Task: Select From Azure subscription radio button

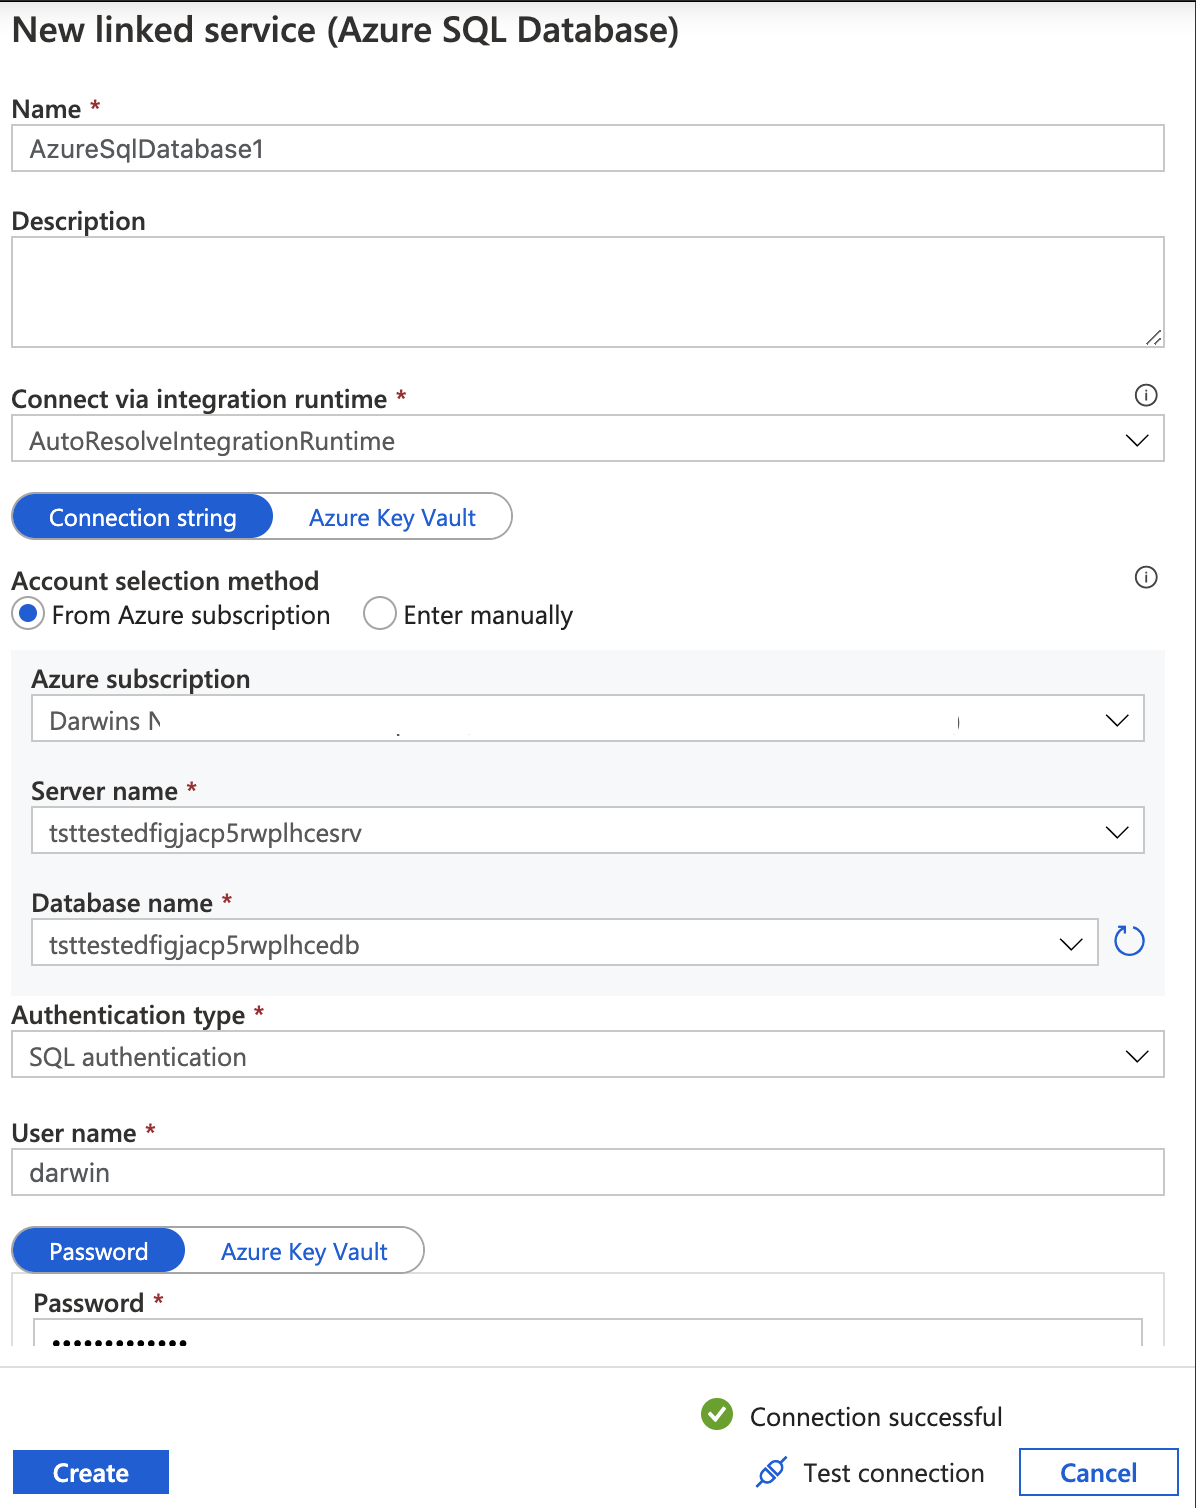Action: tap(28, 613)
